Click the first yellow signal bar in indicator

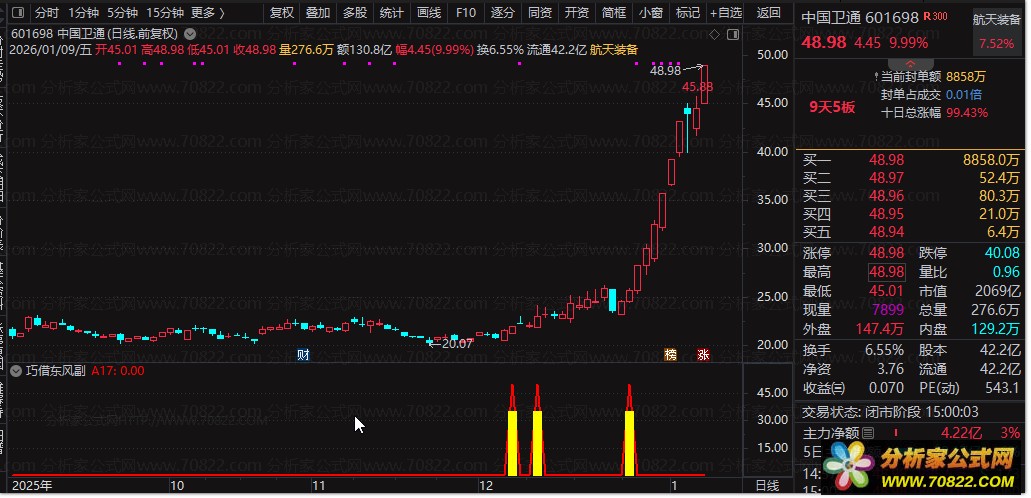coord(512,443)
